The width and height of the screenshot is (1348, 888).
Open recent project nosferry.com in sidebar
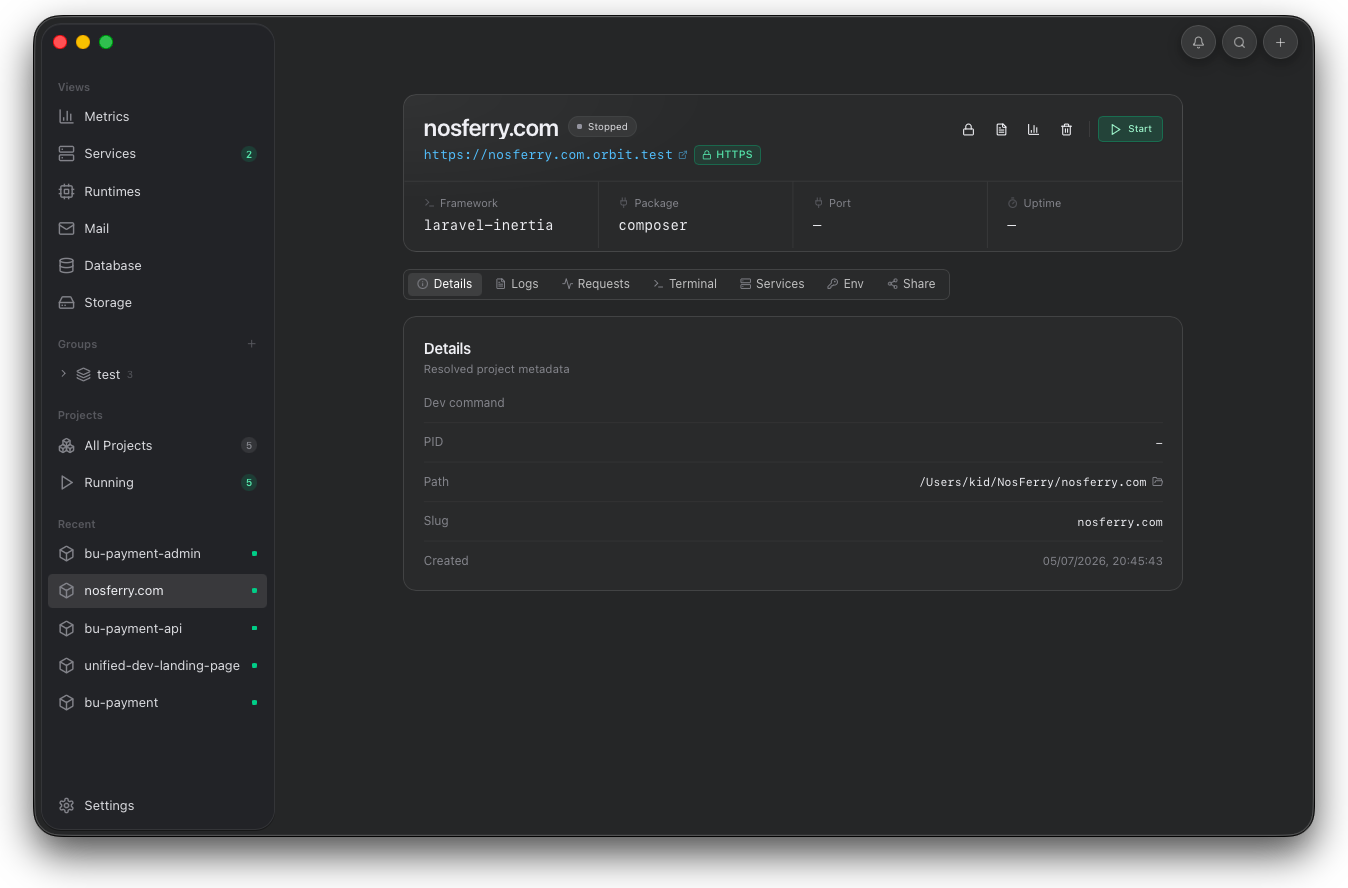coord(158,590)
